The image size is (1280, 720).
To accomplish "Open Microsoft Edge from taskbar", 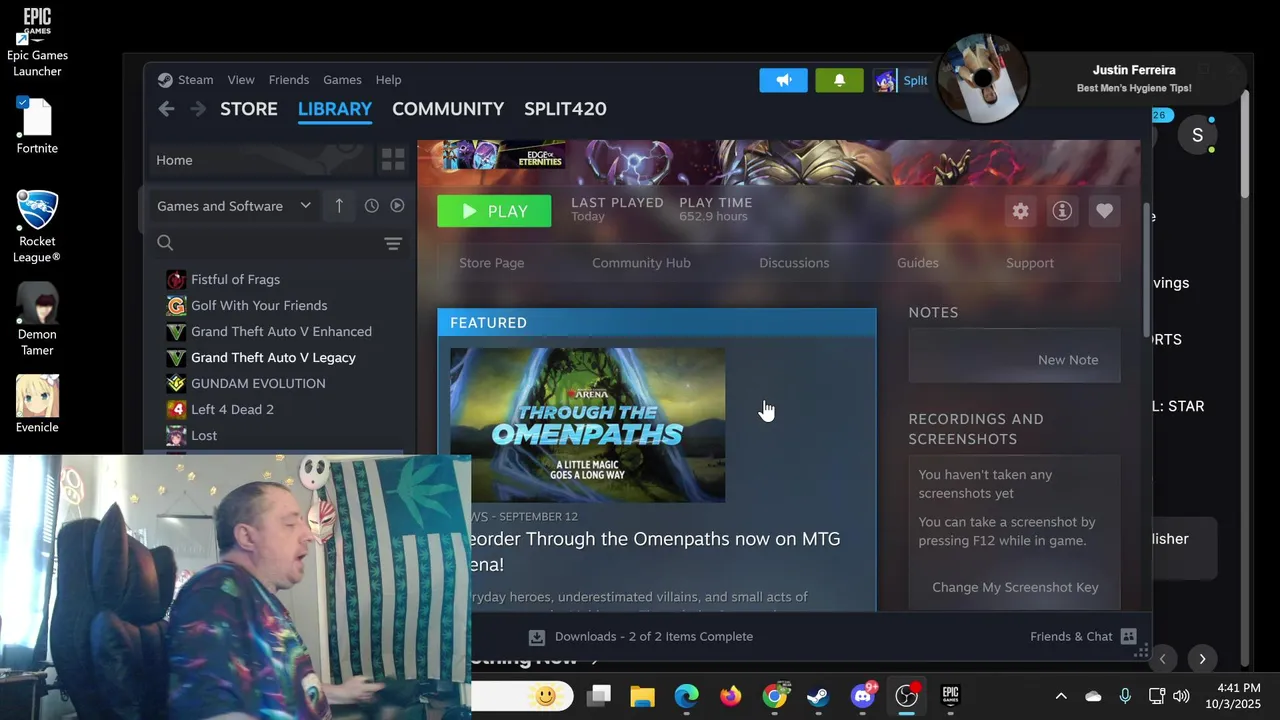I will 686,695.
